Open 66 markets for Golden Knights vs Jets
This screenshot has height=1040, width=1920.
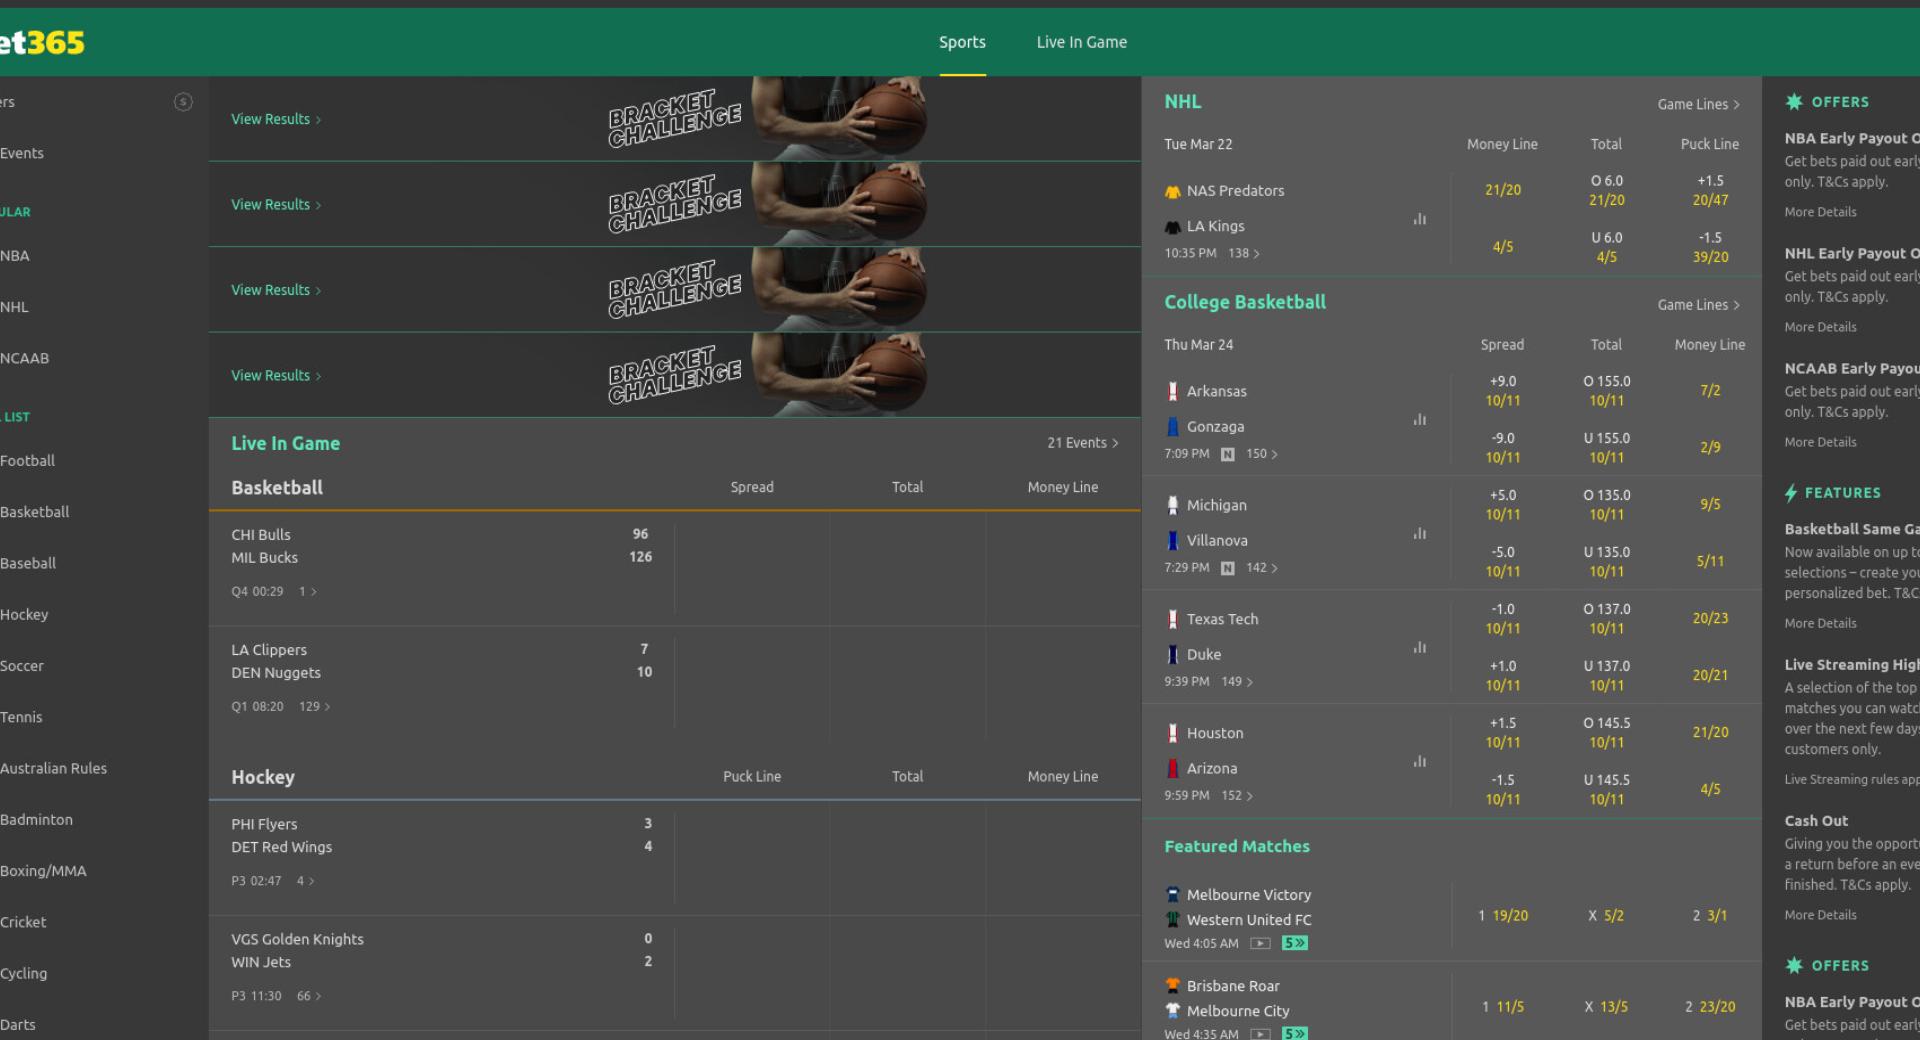click(308, 996)
